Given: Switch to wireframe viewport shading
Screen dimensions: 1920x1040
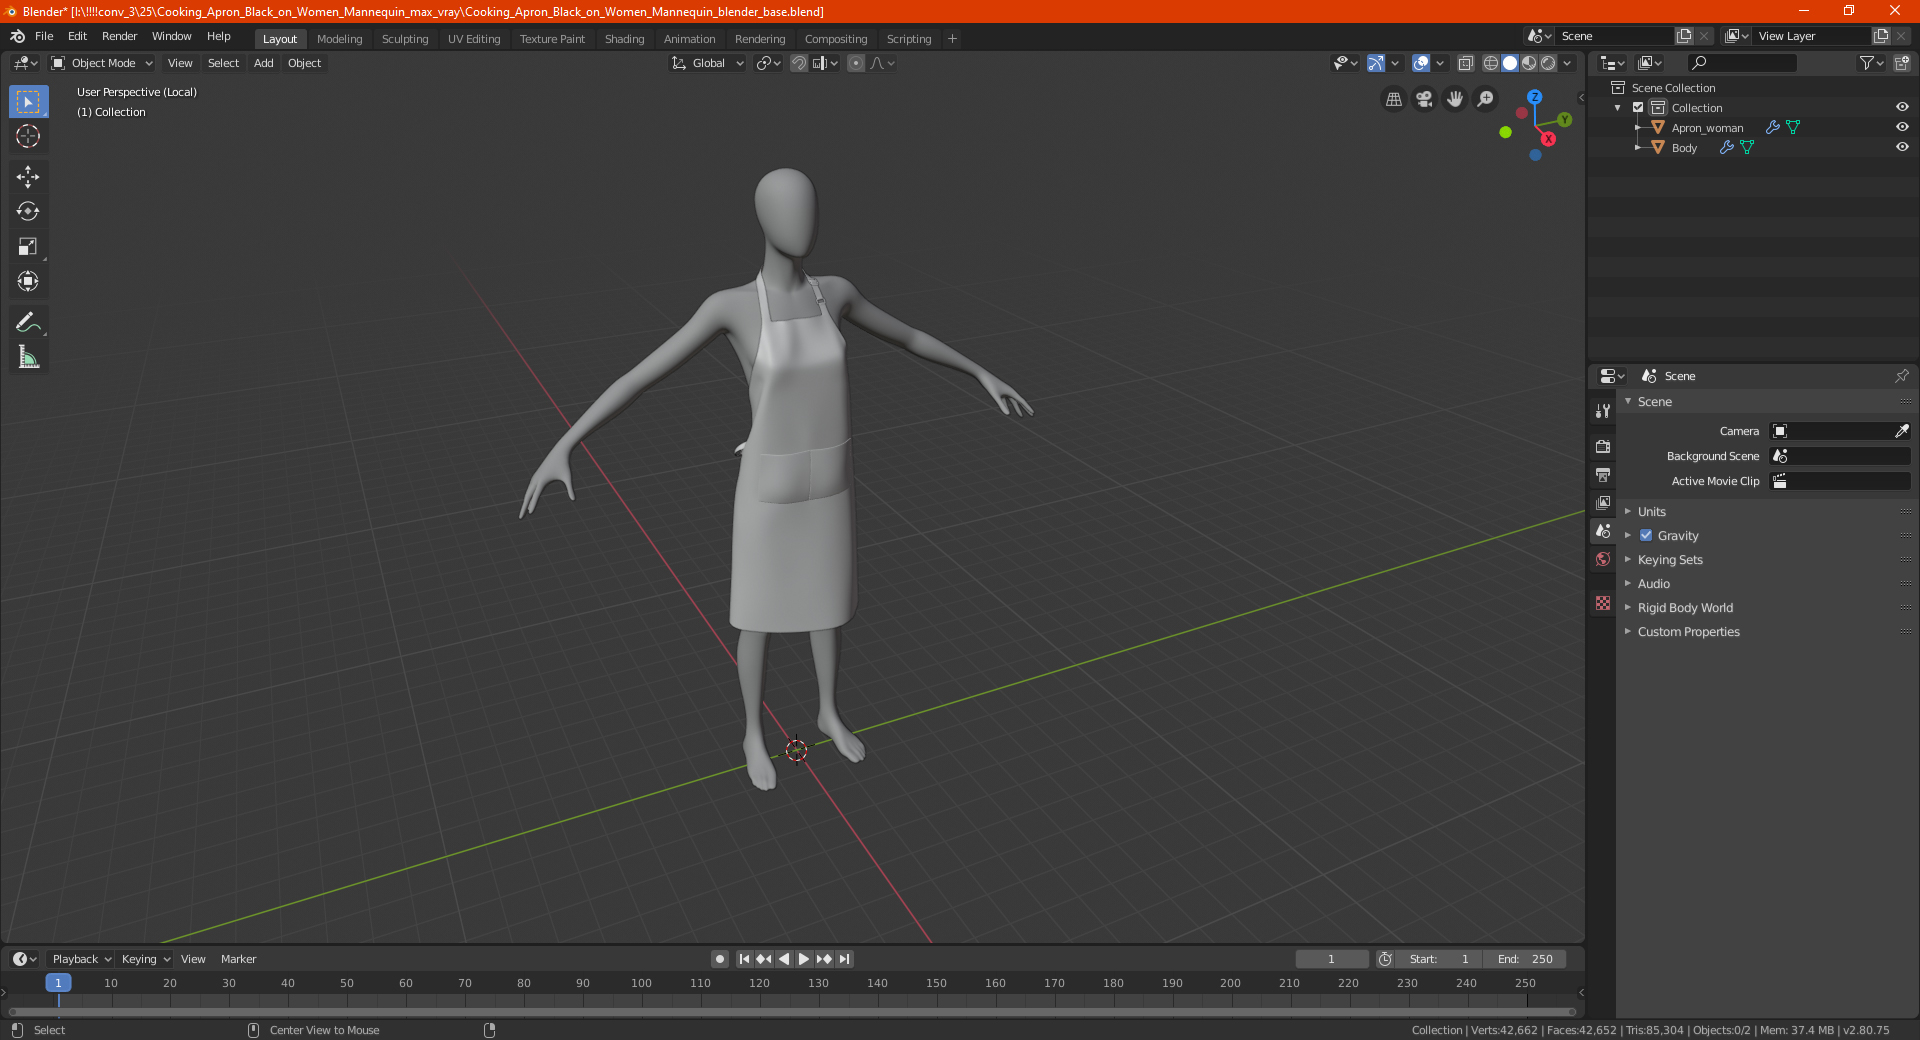Looking at the screenshot, I should click(1491, 63).
